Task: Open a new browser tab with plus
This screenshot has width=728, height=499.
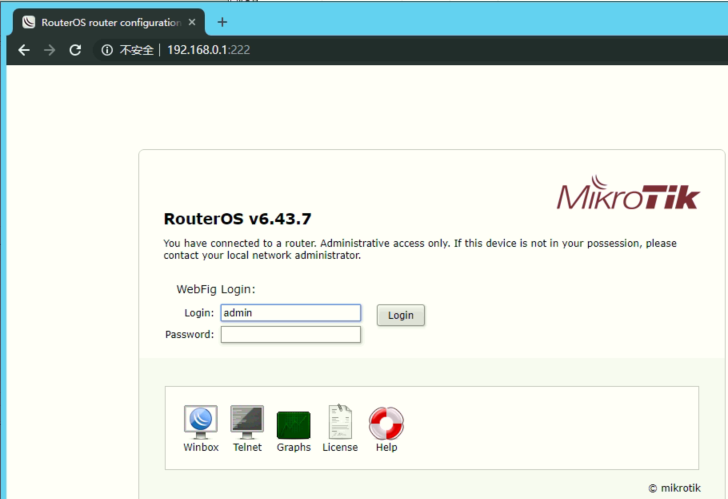Action: [222, 22]
